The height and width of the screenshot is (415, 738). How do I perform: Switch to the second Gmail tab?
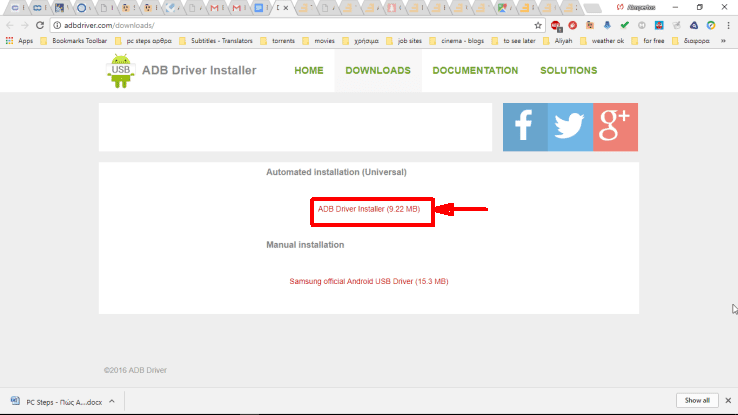(x=237, y=8)
